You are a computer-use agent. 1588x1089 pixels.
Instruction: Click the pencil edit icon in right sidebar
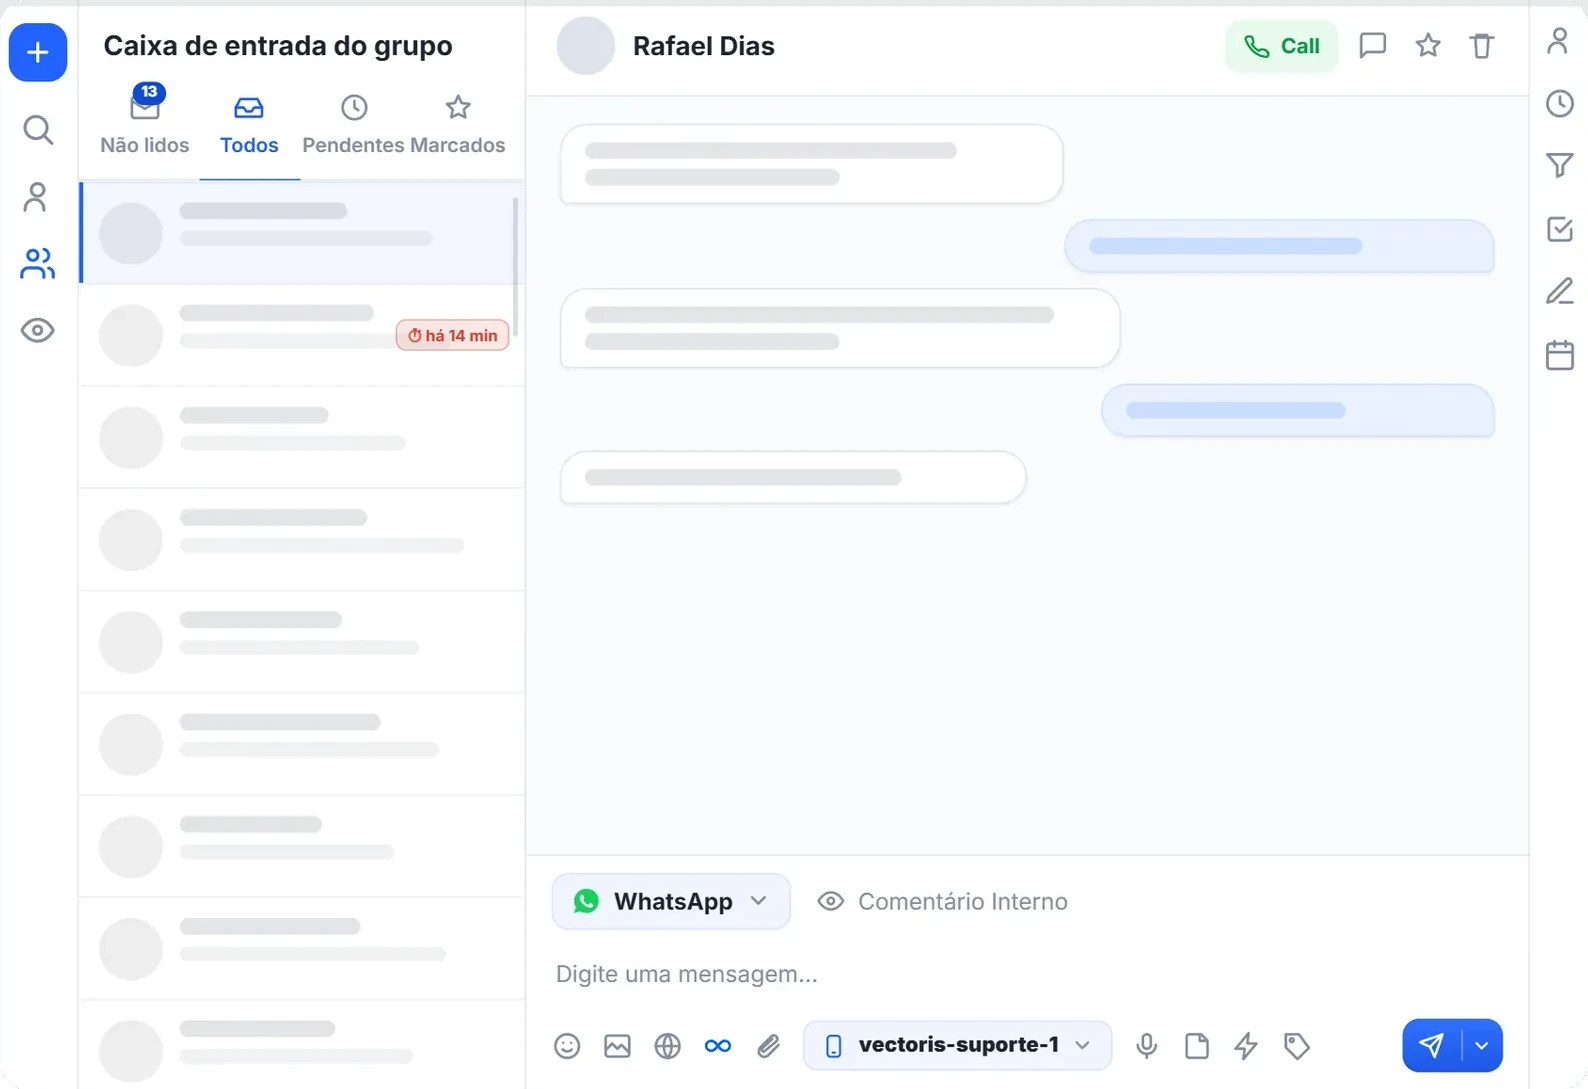[1560, 291]
